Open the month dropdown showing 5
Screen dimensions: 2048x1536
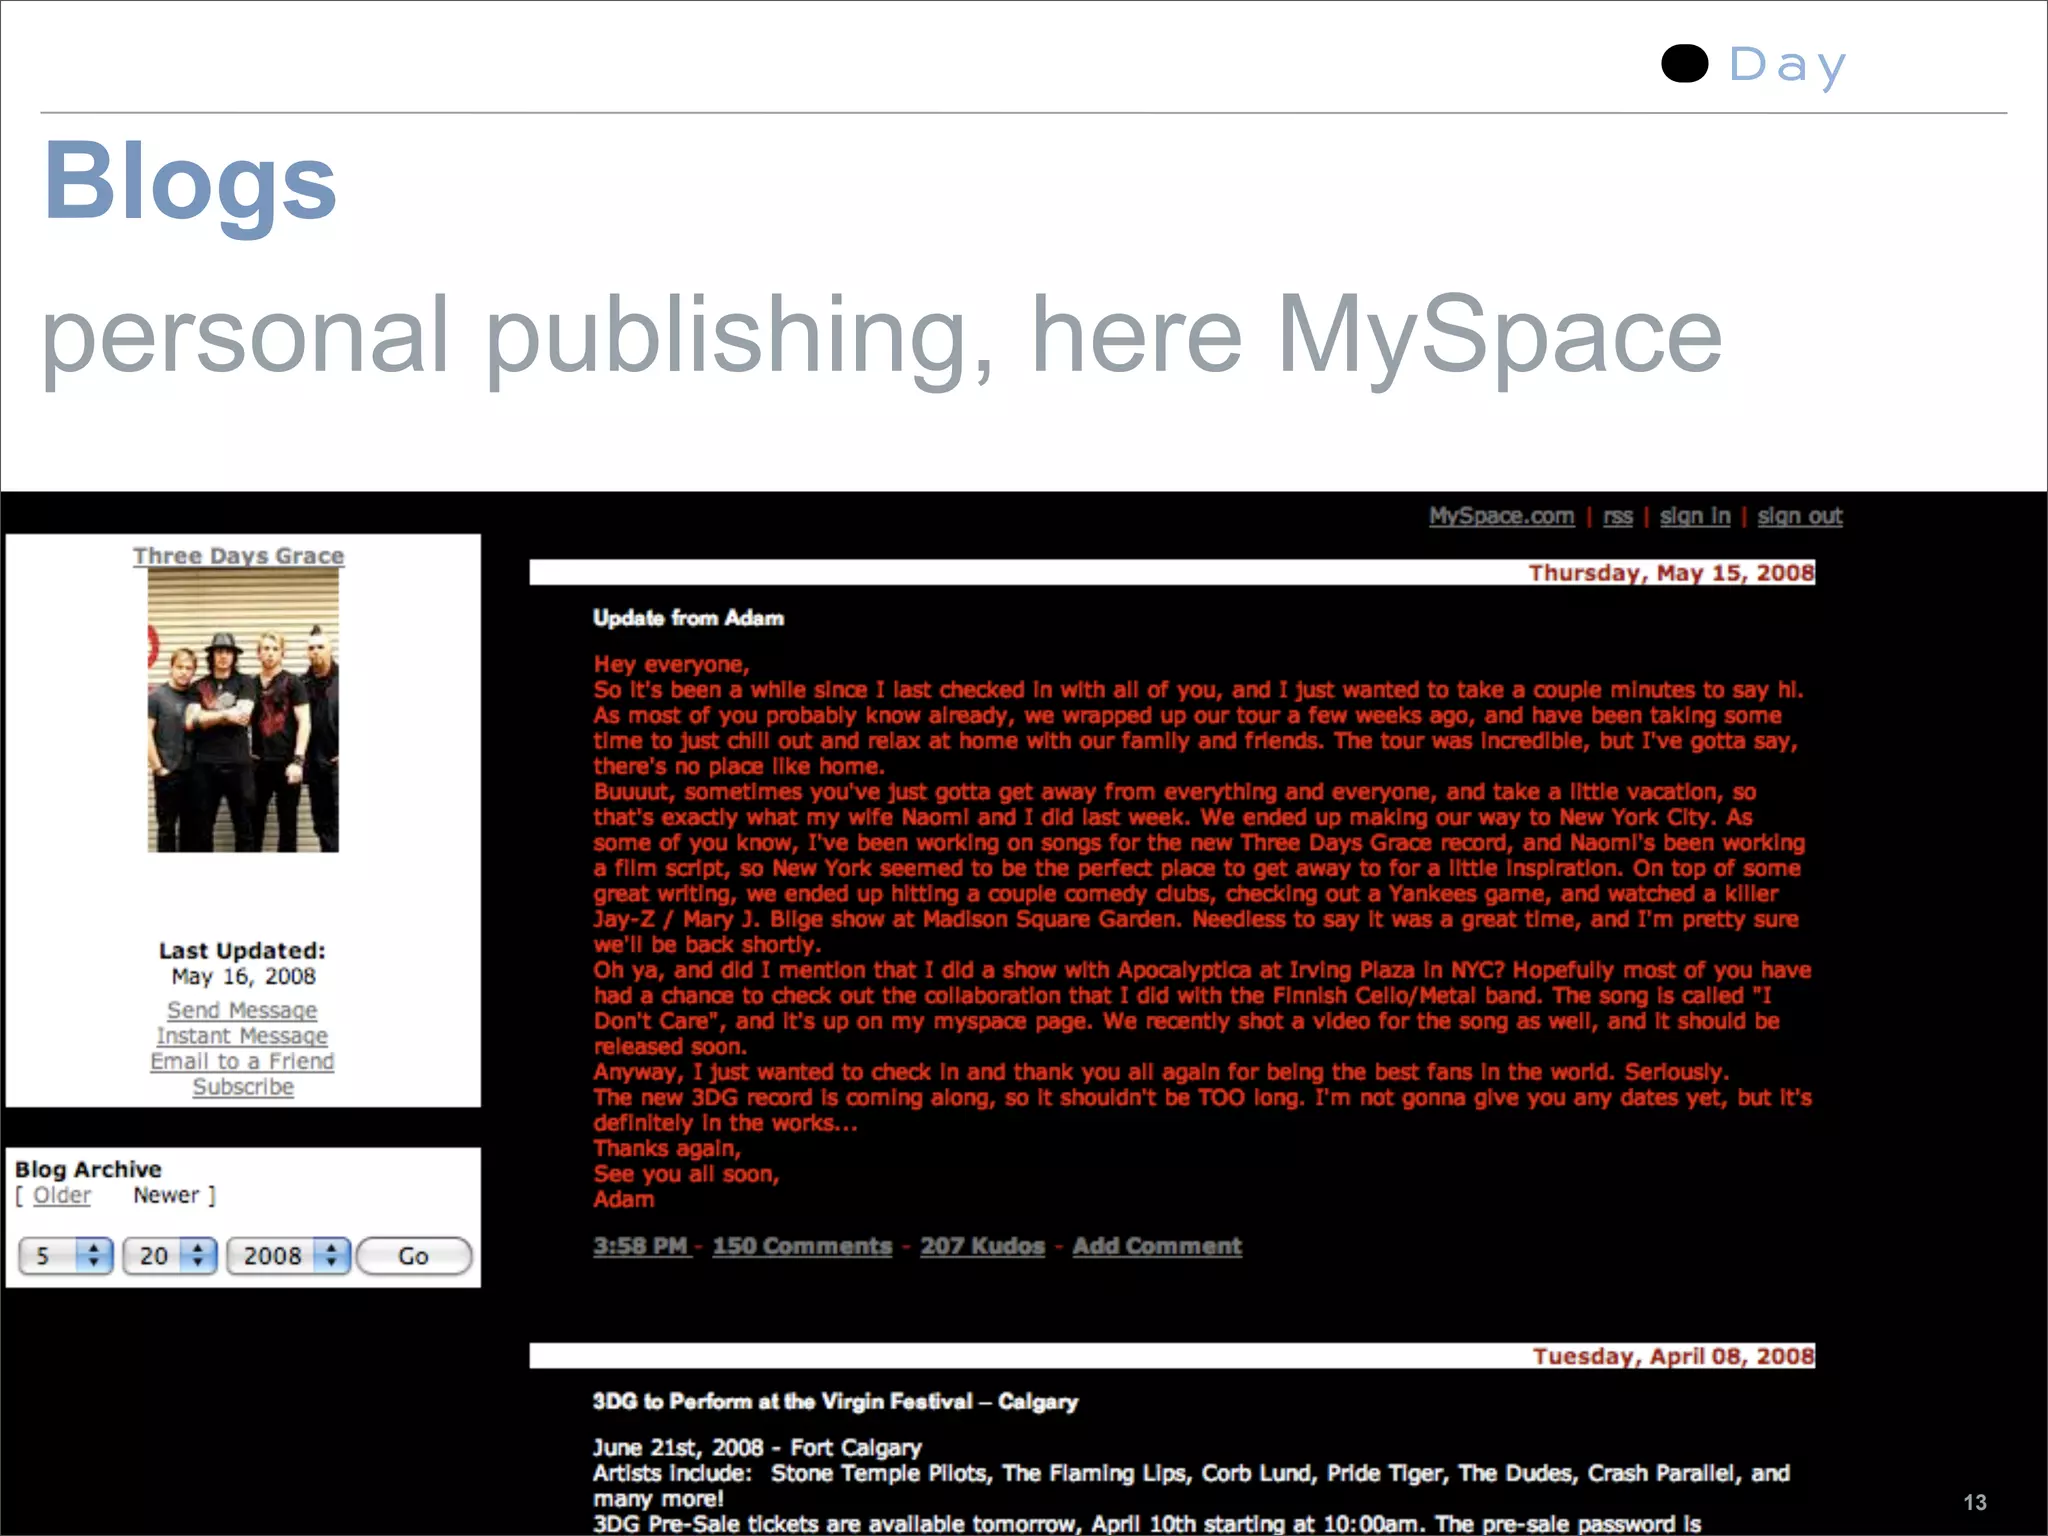(x=66, y=1256)
